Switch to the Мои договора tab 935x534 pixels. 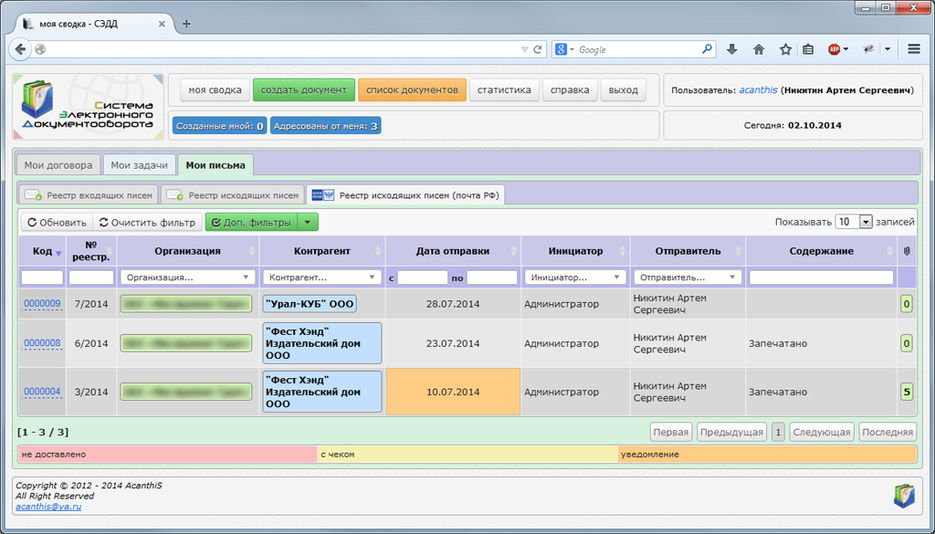[x=58, y=165]
